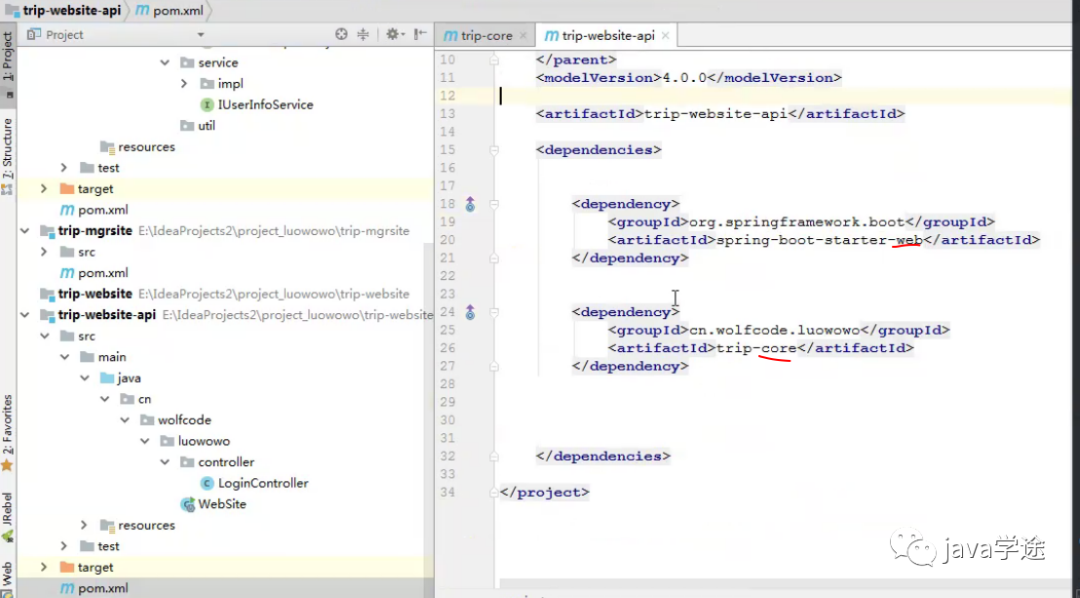Open the Project view type dropdown
This screenshot has height=598, width=1080.
click(200, 34)
